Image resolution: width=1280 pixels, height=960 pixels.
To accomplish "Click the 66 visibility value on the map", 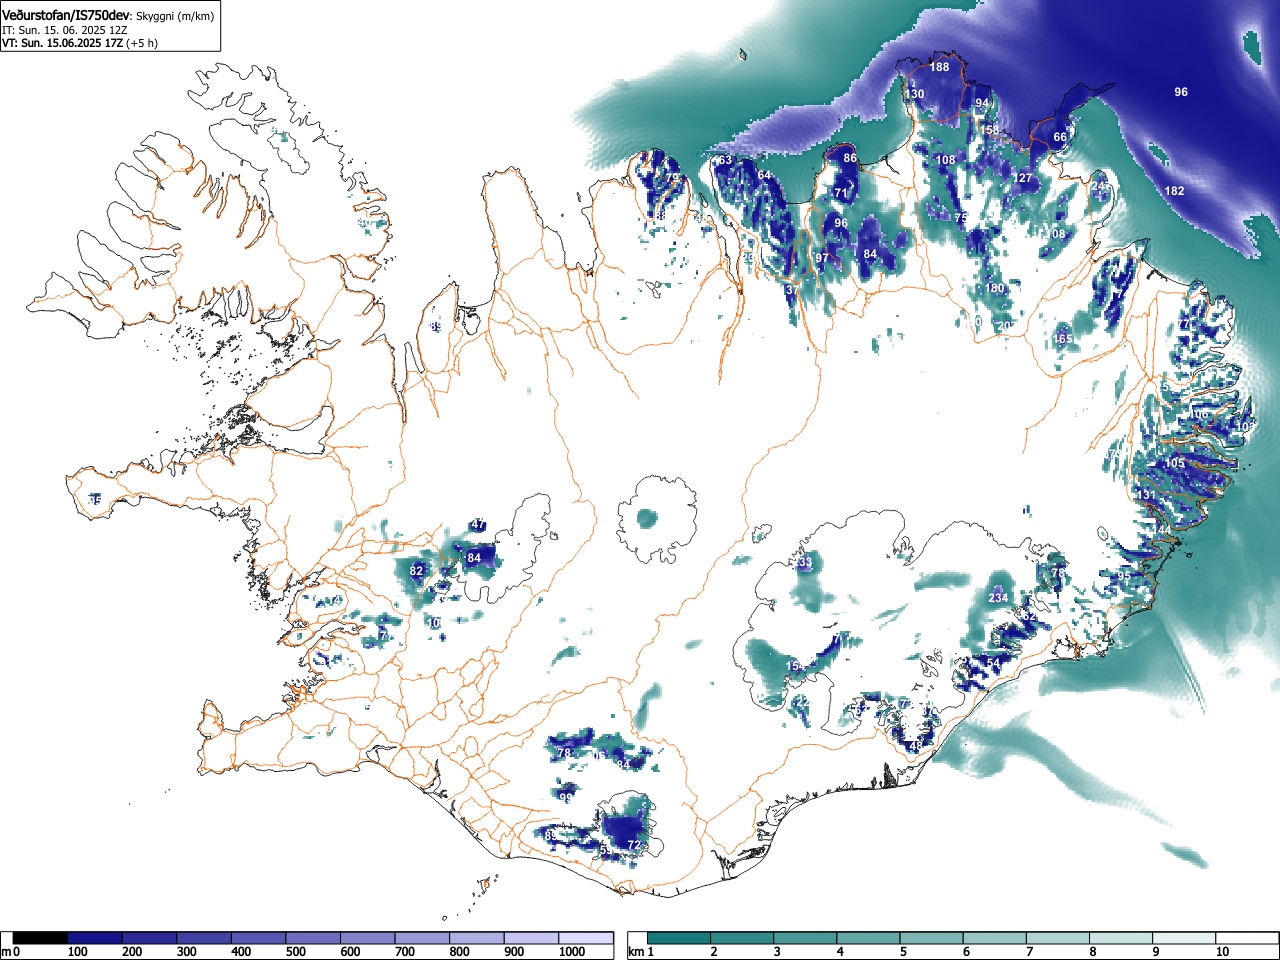I will (x=1060, y=137).
